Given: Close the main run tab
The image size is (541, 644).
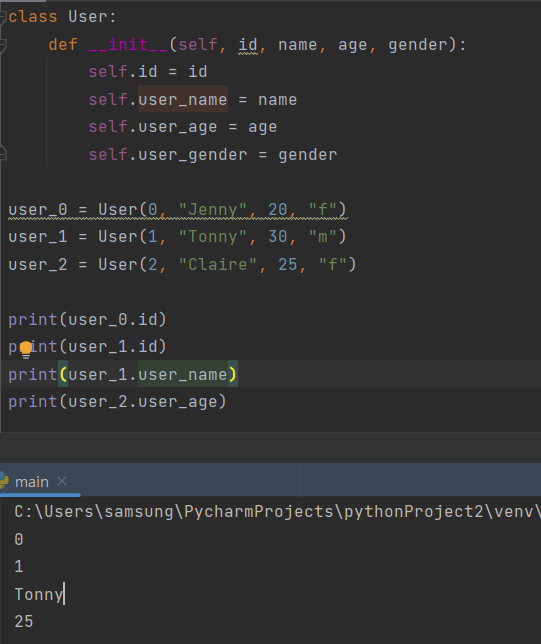Looking at the screenshot, I should click(62, 481).
